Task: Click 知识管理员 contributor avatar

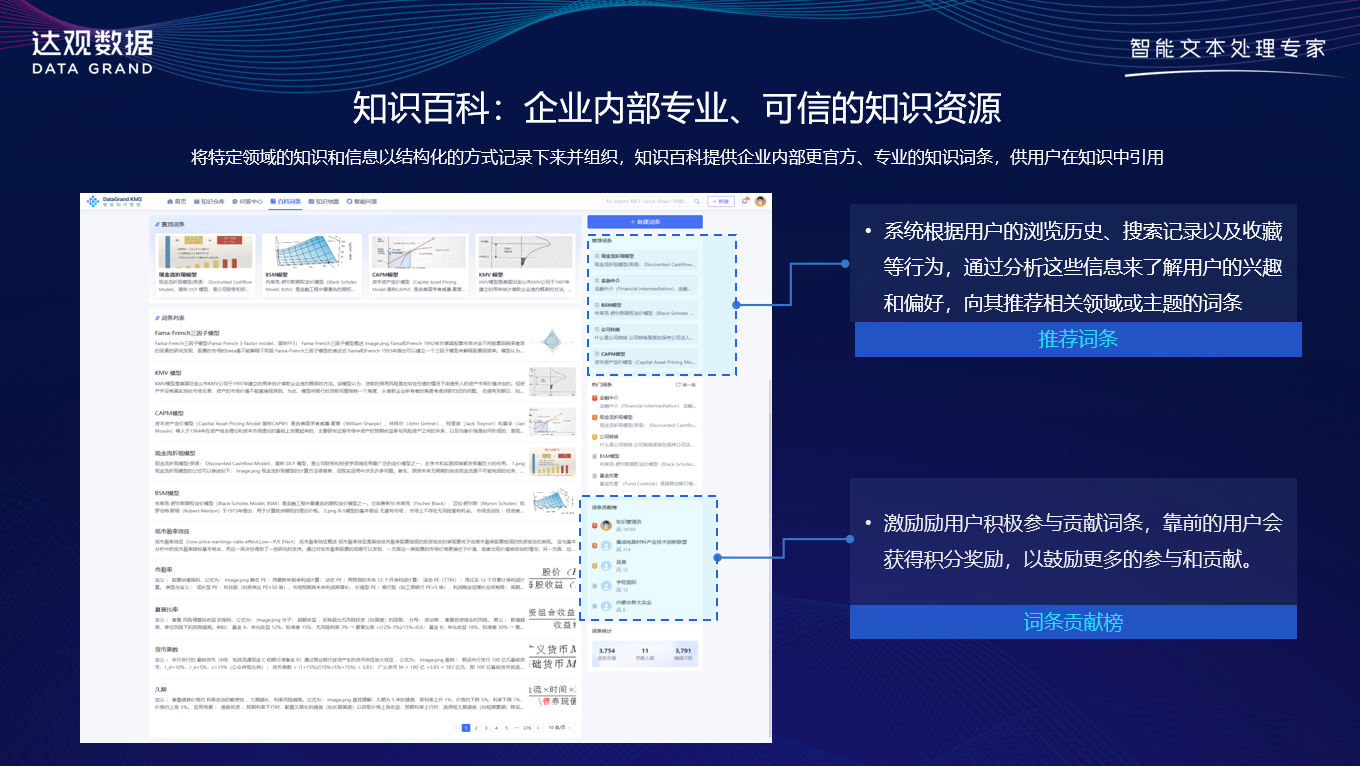Action: [605, 524]
